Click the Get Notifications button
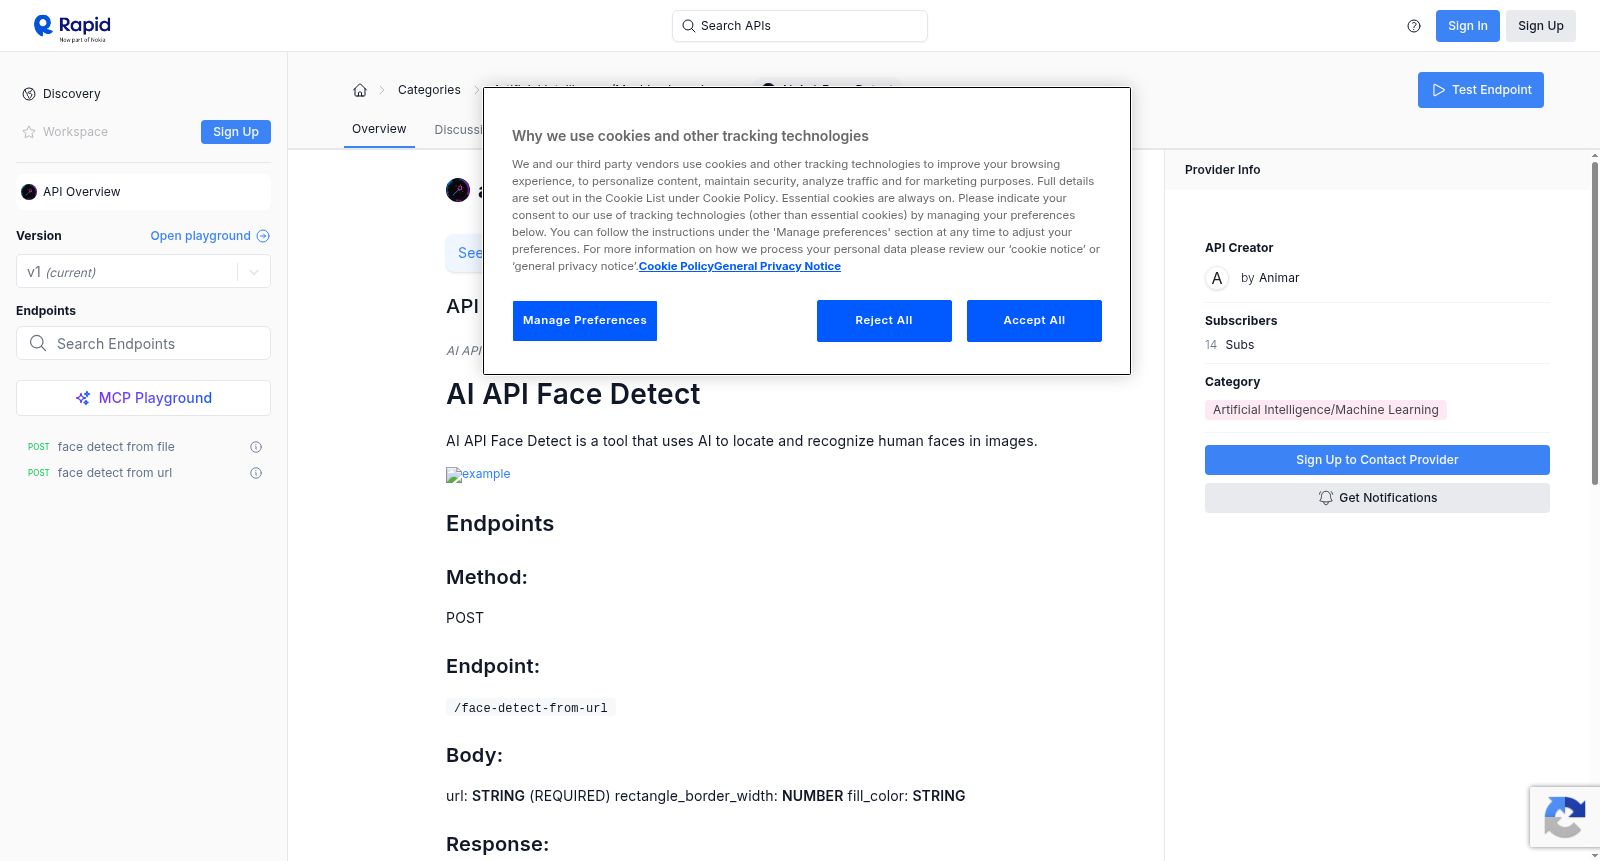The image size is (1600, 861). (x=1377, y=498)
